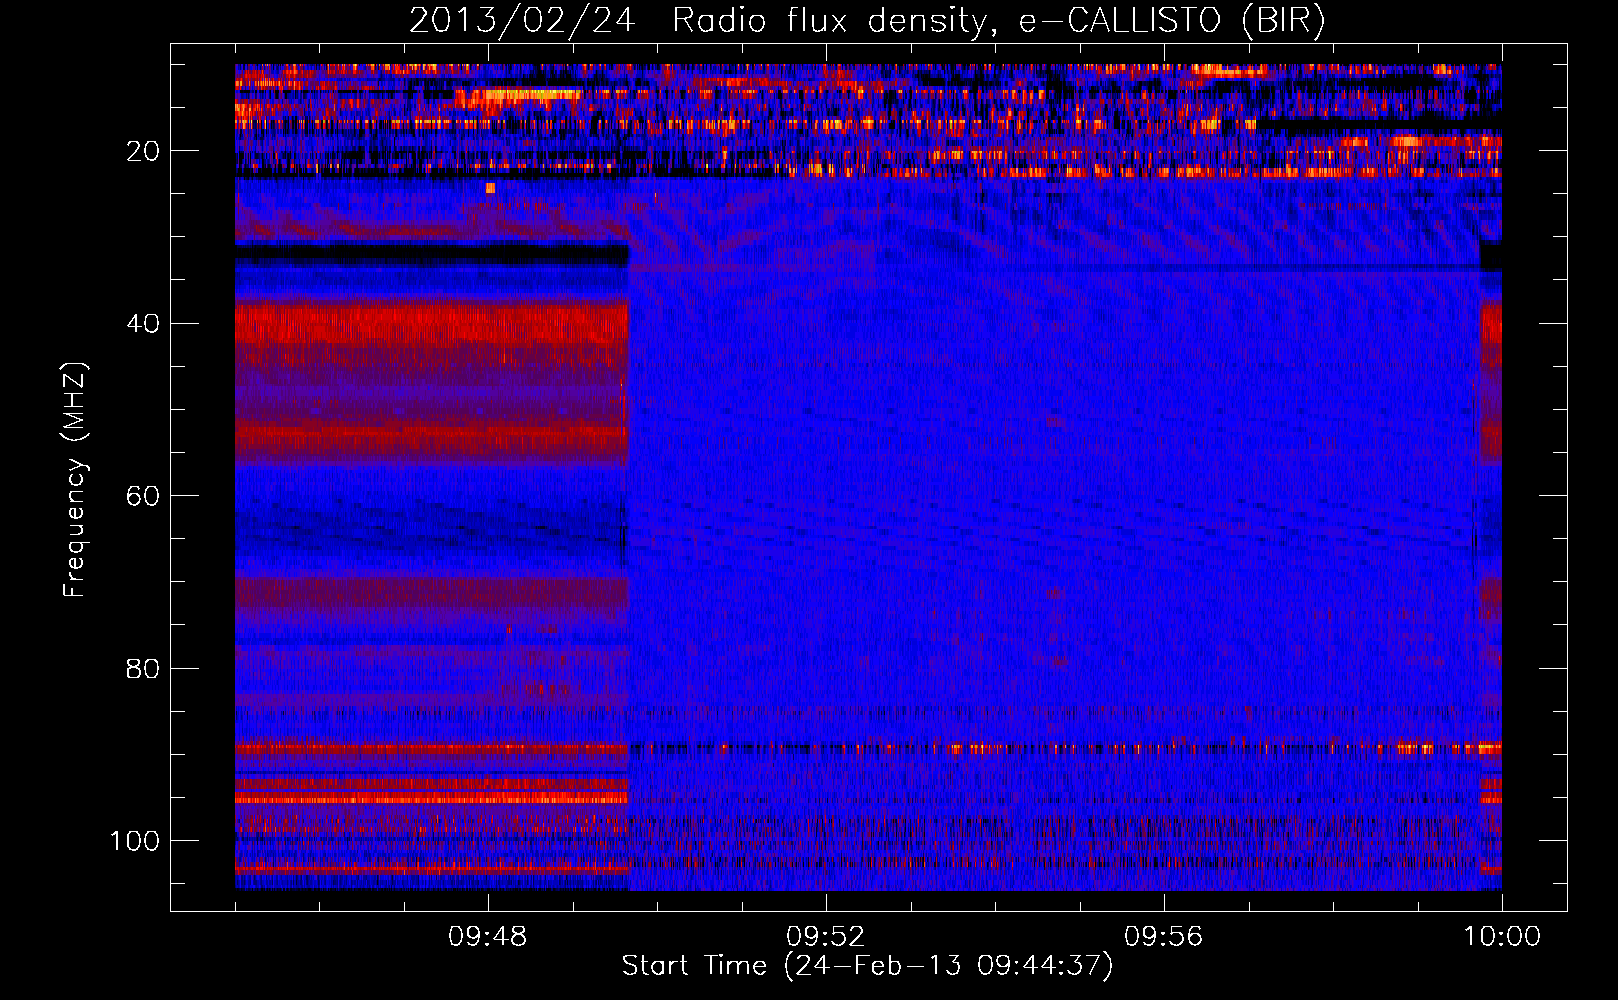Click the 10:00 time tick label
The image size is (1618, 1000).
[1502, 937]
